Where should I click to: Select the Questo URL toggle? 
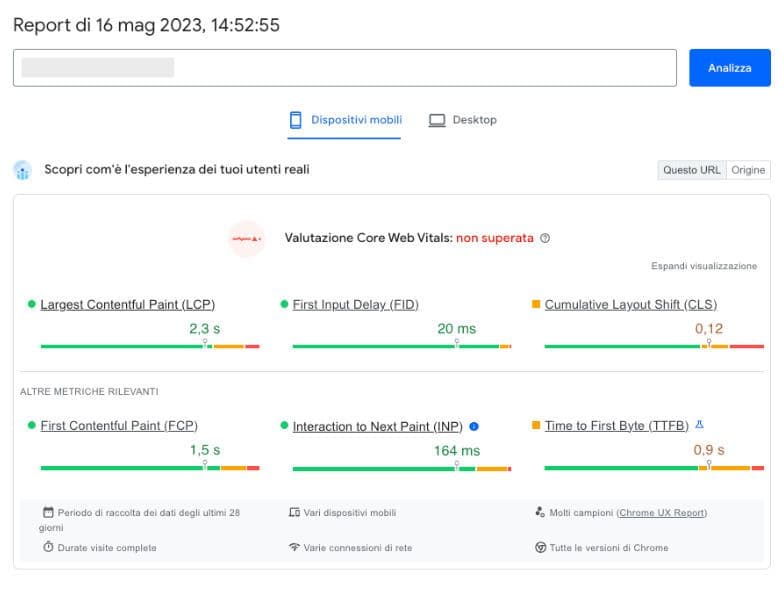pyautogui.click(x=691, y=170)
